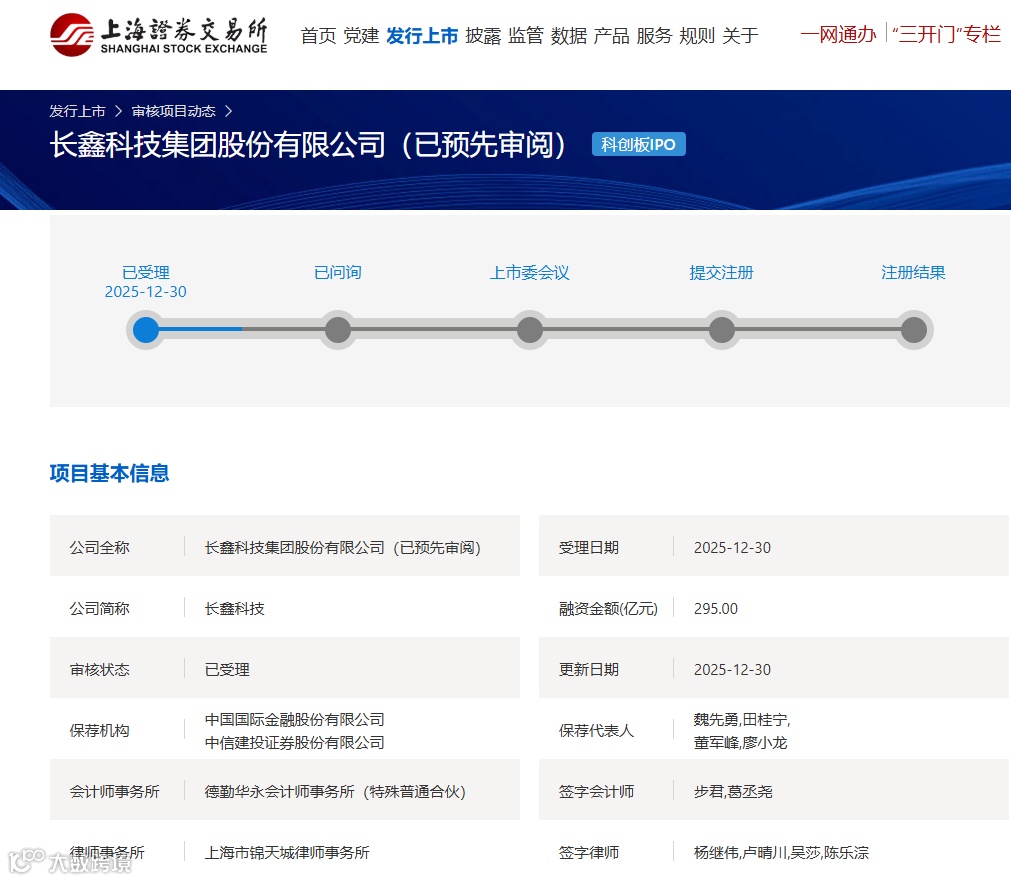Click the 科创板IPO badge

(x=638, y=144)
